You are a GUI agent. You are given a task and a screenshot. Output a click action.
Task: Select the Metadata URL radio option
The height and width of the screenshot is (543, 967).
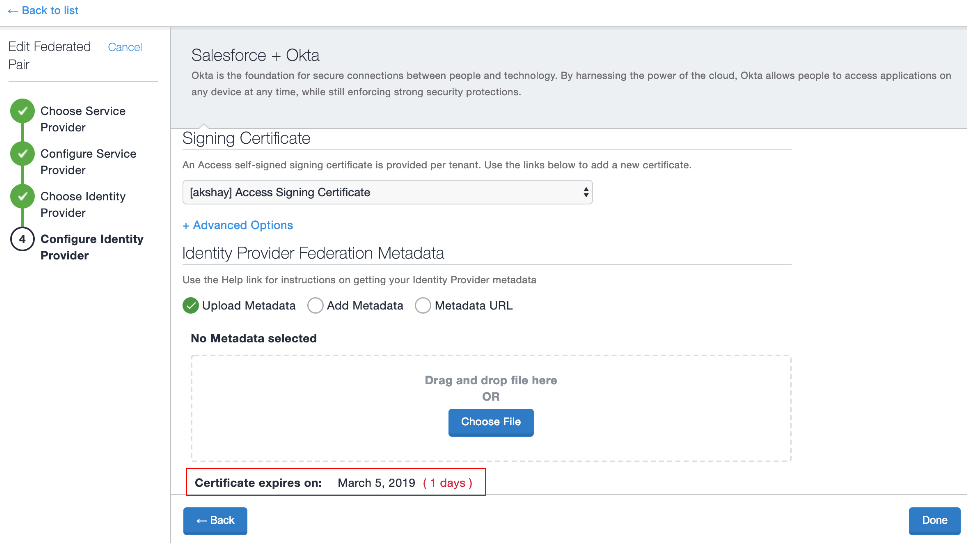(x=422, y=305)
